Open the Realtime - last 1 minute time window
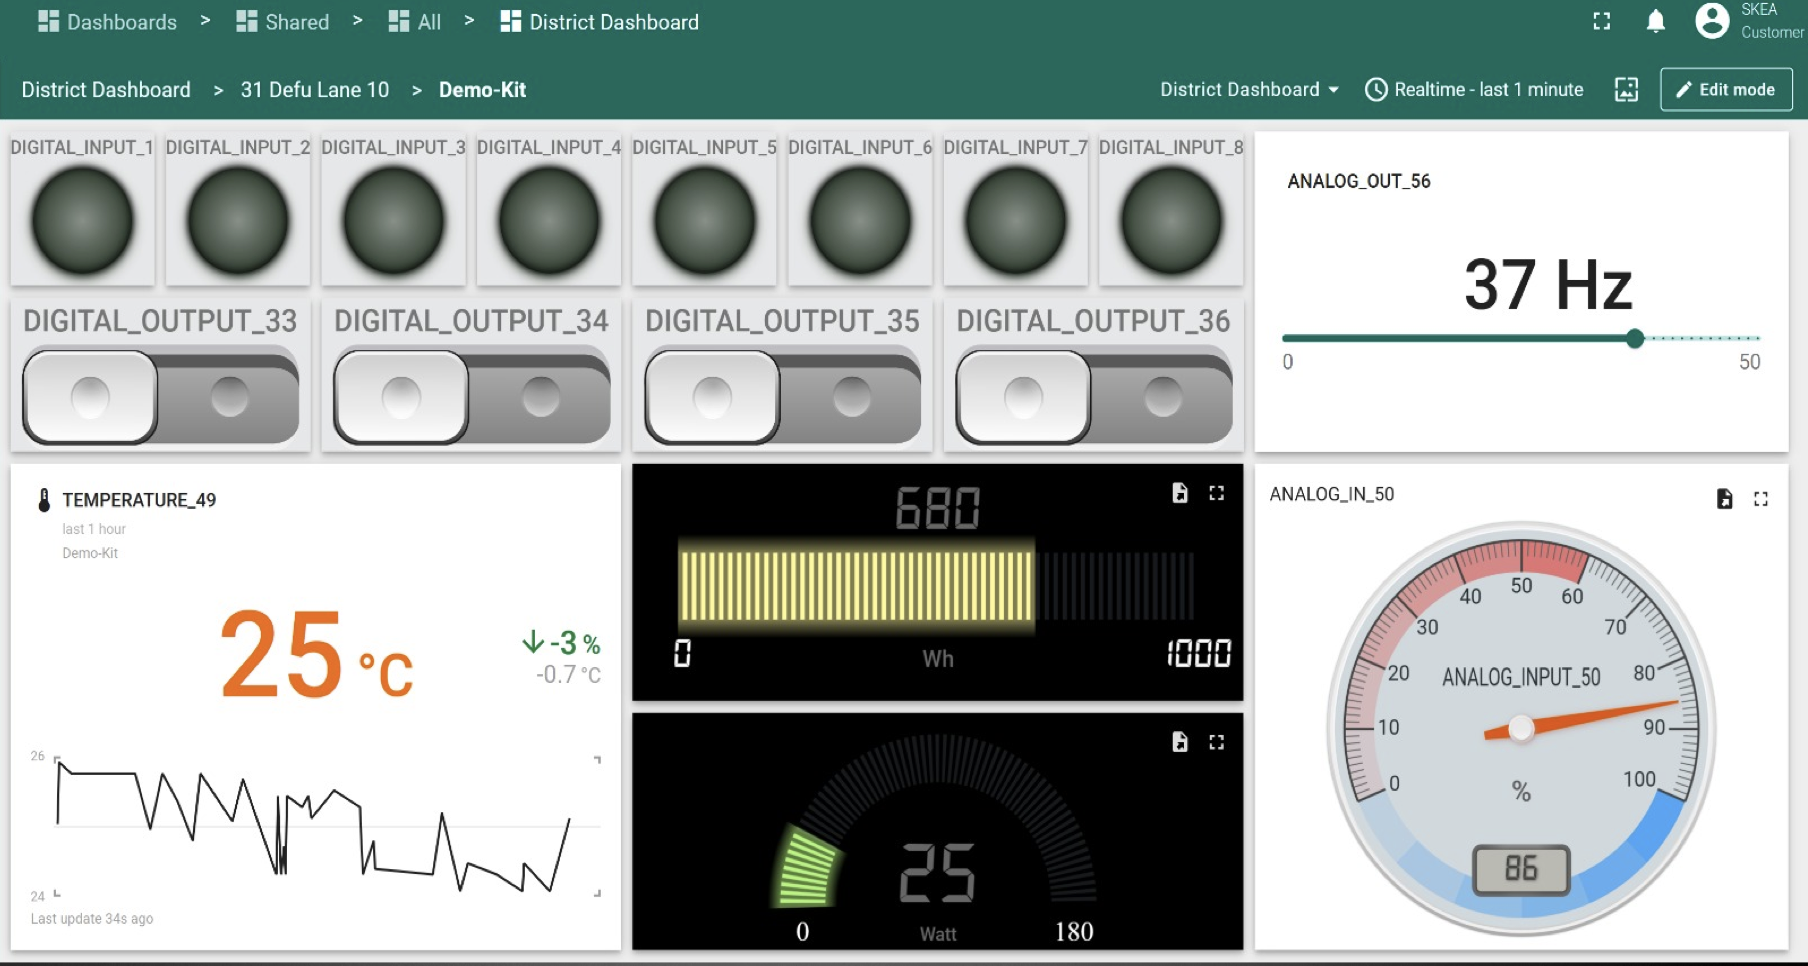 (x=1475, y=90)
